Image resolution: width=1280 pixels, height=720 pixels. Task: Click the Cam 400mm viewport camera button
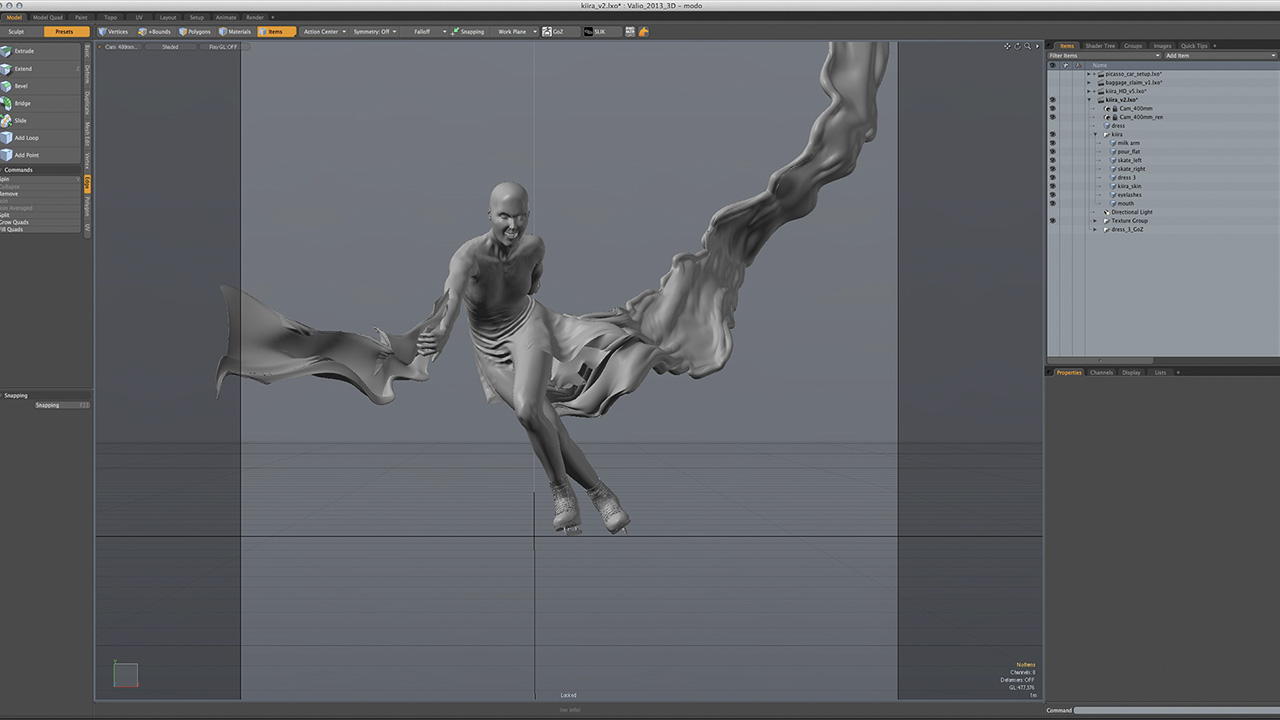tap(122, 47)
